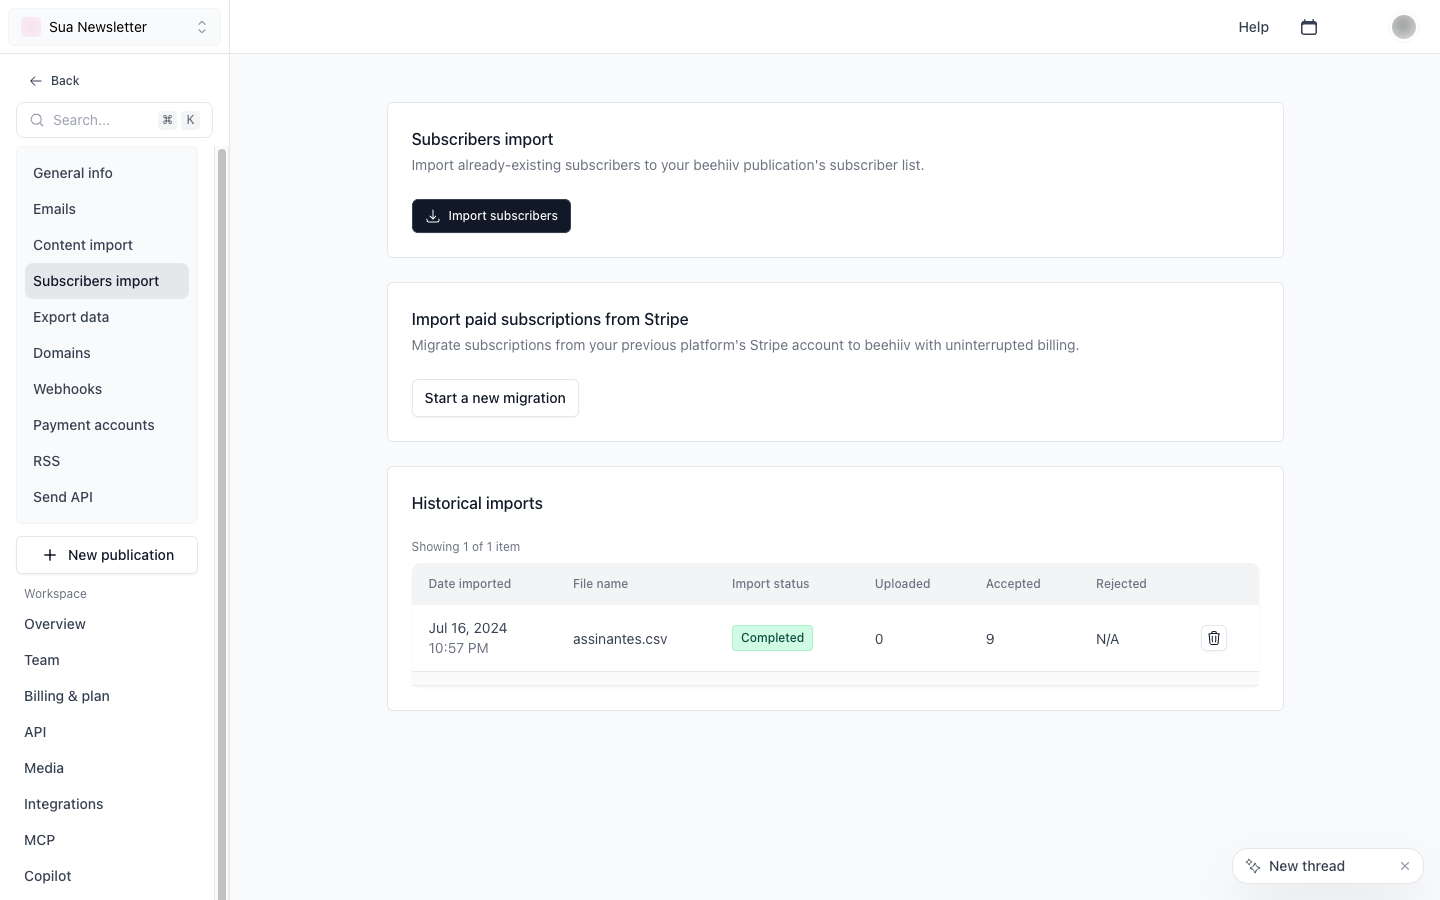Close the New thread widget
The width and height of the screenshot is (1440, 900).
click(1405, 866)
